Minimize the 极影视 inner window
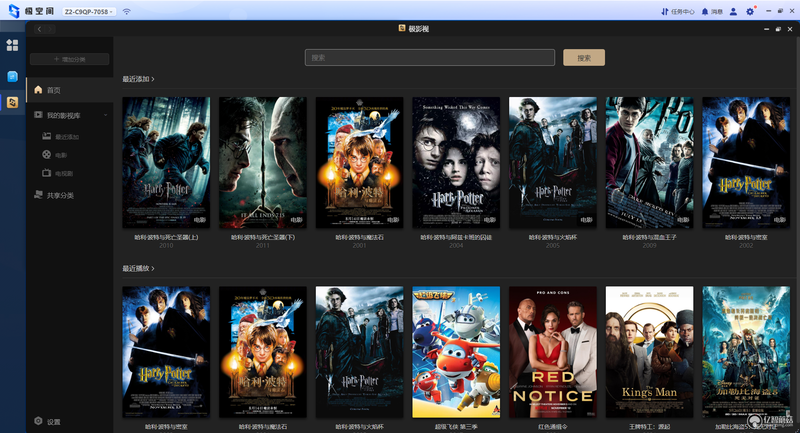Image resolution: width=800 pixels, height=433 pixels. 766,29
